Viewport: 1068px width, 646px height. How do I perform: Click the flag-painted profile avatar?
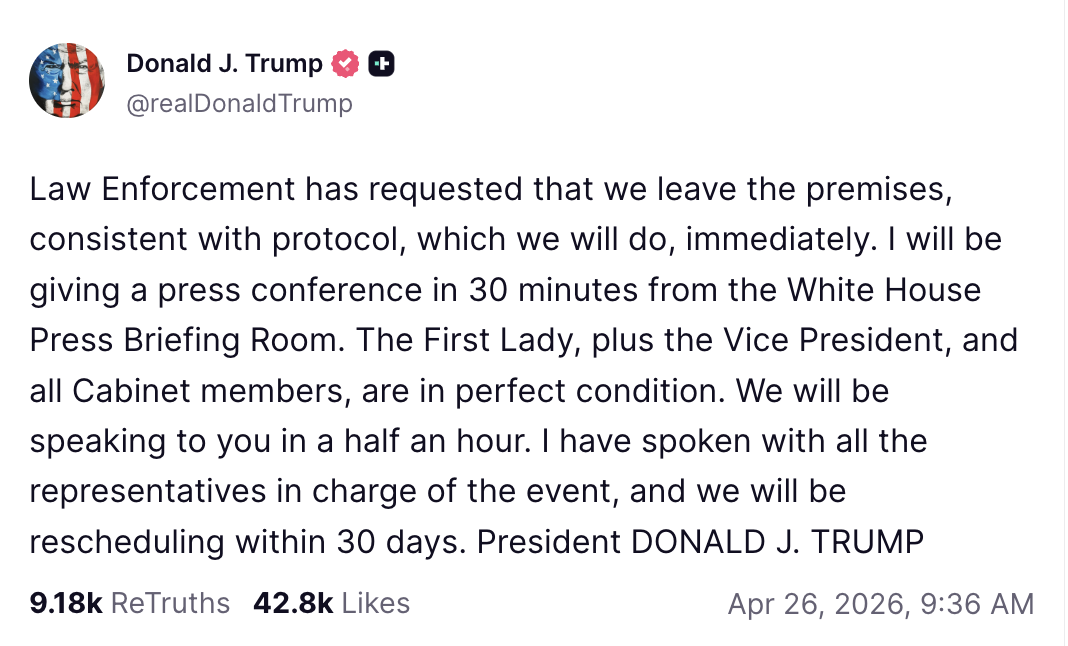[x=68, y=81]
